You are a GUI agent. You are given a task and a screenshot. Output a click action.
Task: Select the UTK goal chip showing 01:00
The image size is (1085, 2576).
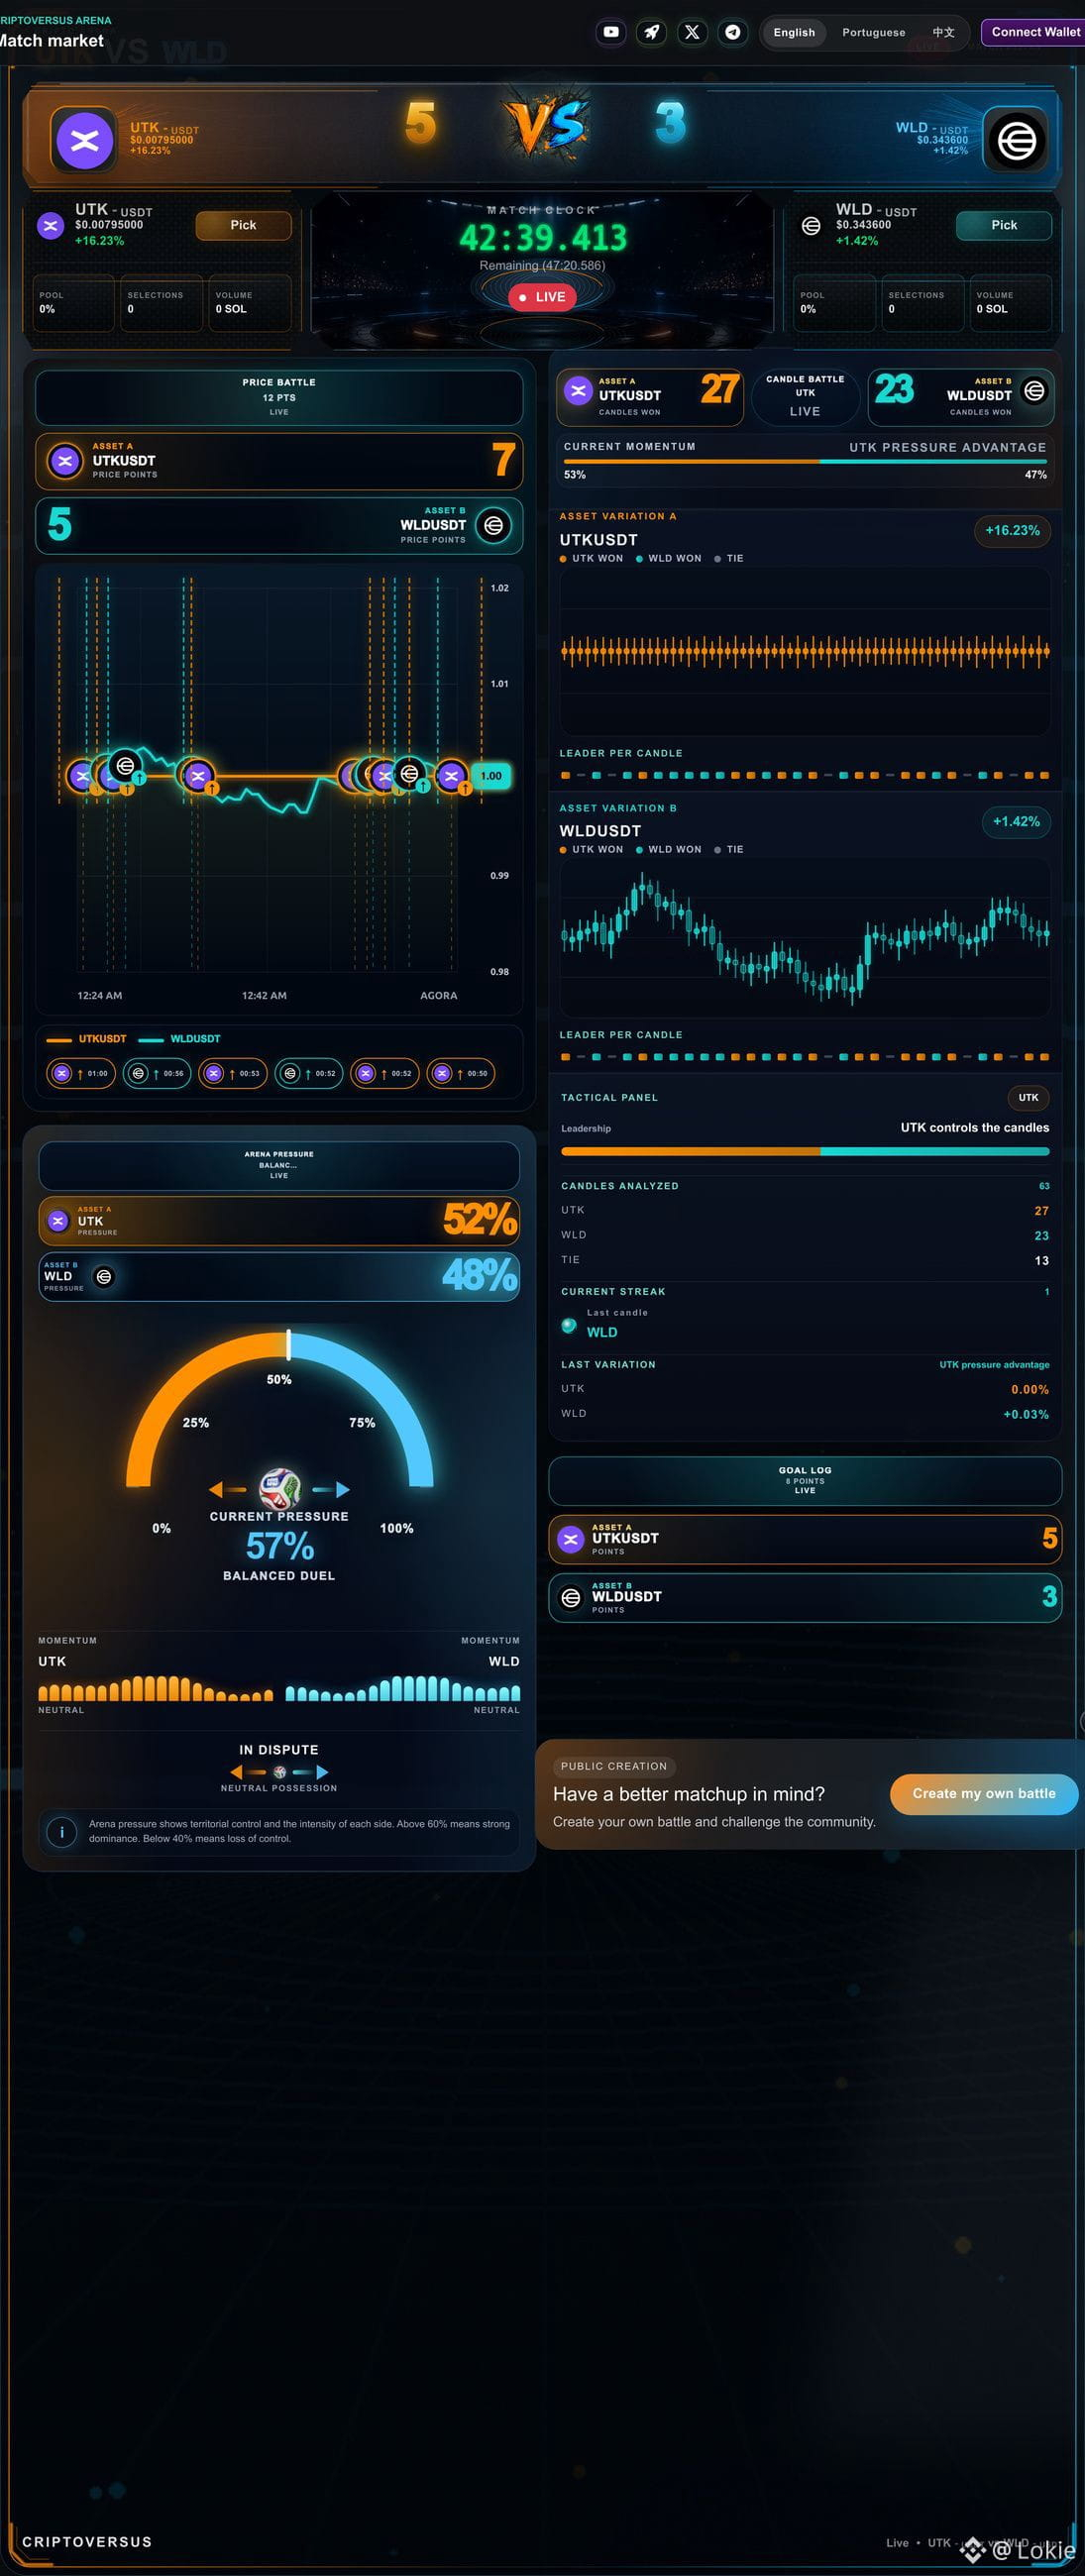(x=81, y=1073)
